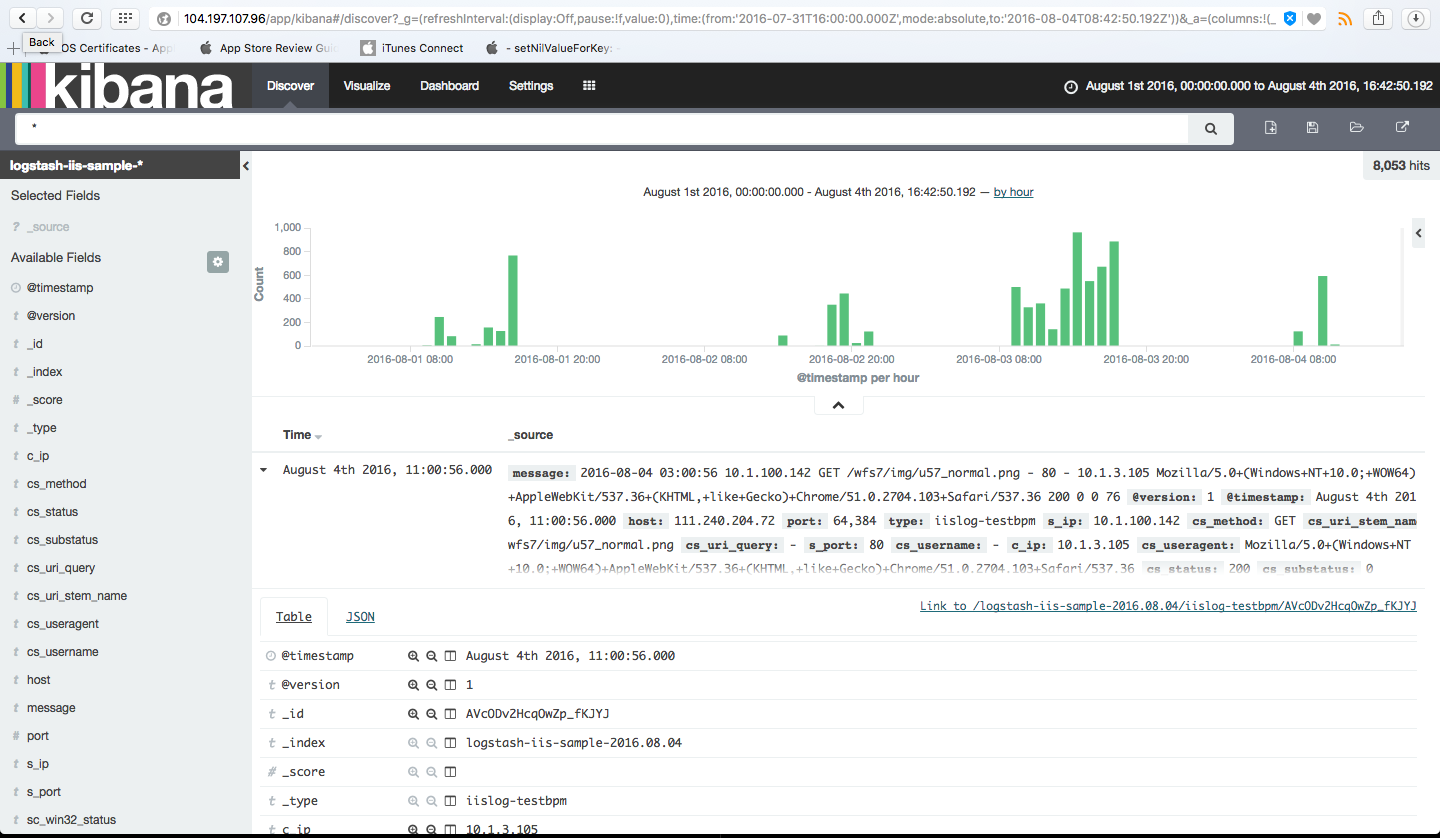Reload the browser page
1440x838 pixels.
tap(87, 18)
